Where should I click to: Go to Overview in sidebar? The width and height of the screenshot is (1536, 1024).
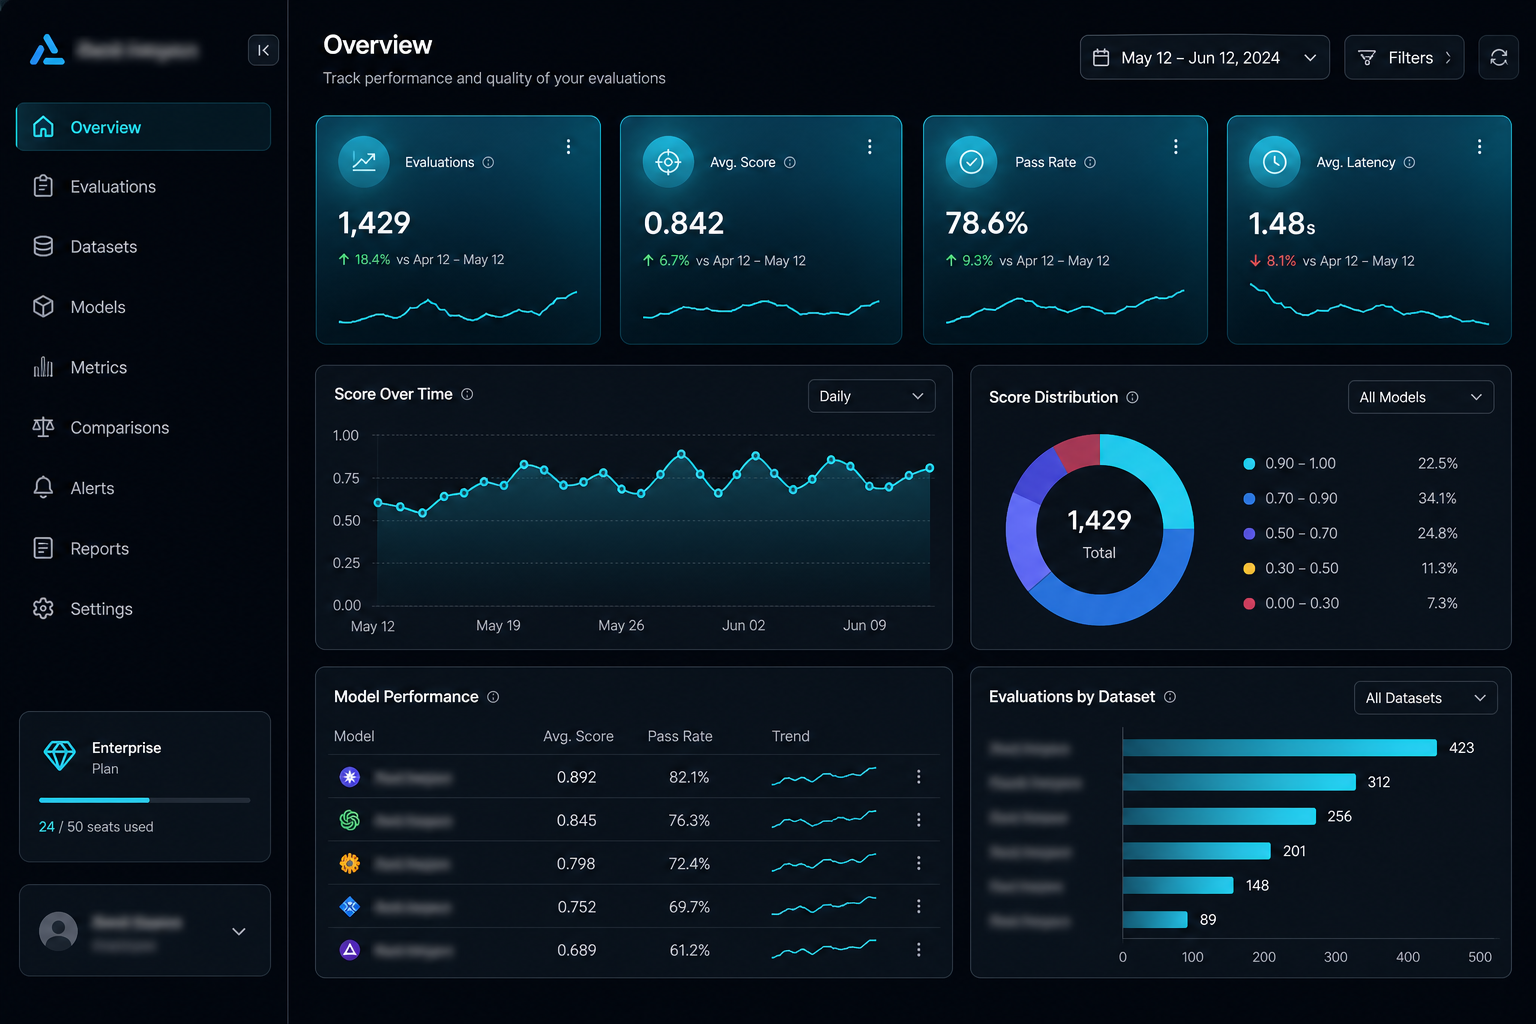coord(143,127)
